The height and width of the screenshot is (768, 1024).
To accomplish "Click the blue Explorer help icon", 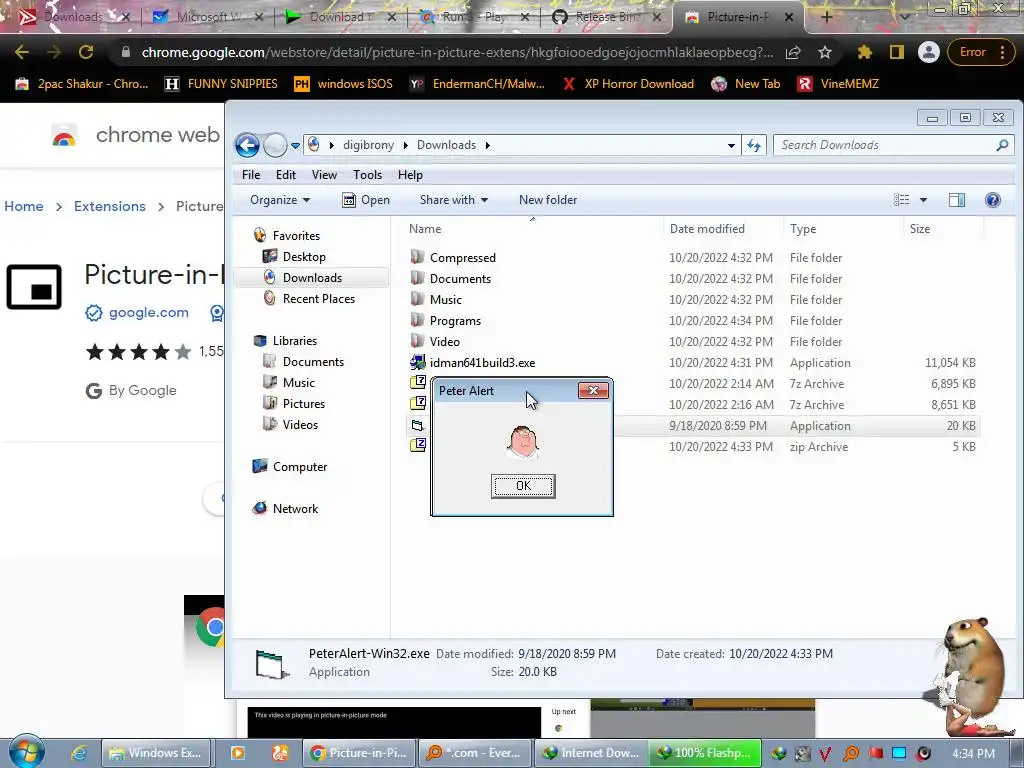I will (x=993, y=200).
